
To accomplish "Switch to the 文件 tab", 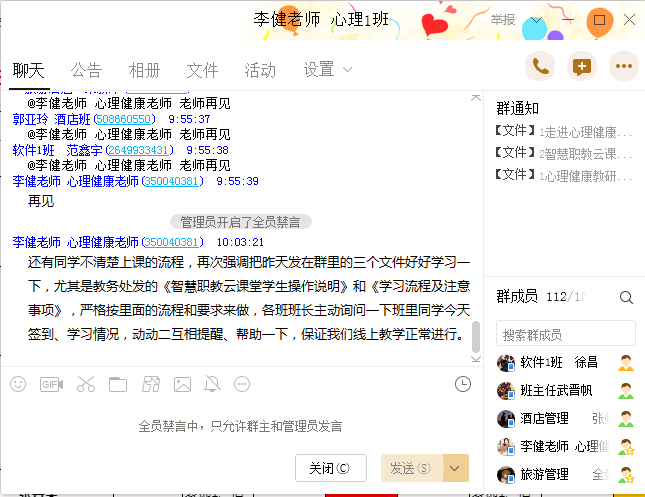I will tap(202, 70).
